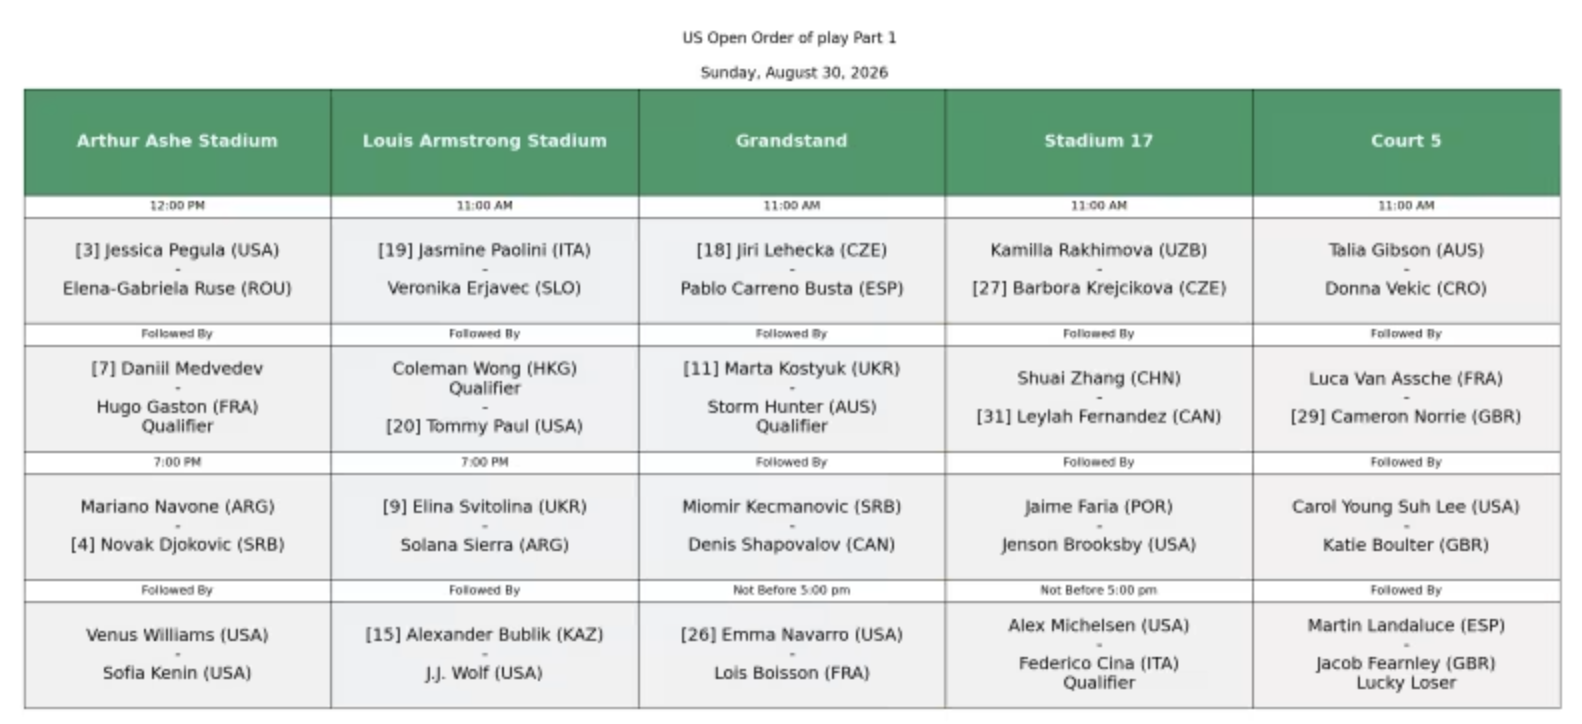Select the Rakhimova vs Krejcikova match cell
Viewport: 1582px width, 724px height.
coord(1099,270)
